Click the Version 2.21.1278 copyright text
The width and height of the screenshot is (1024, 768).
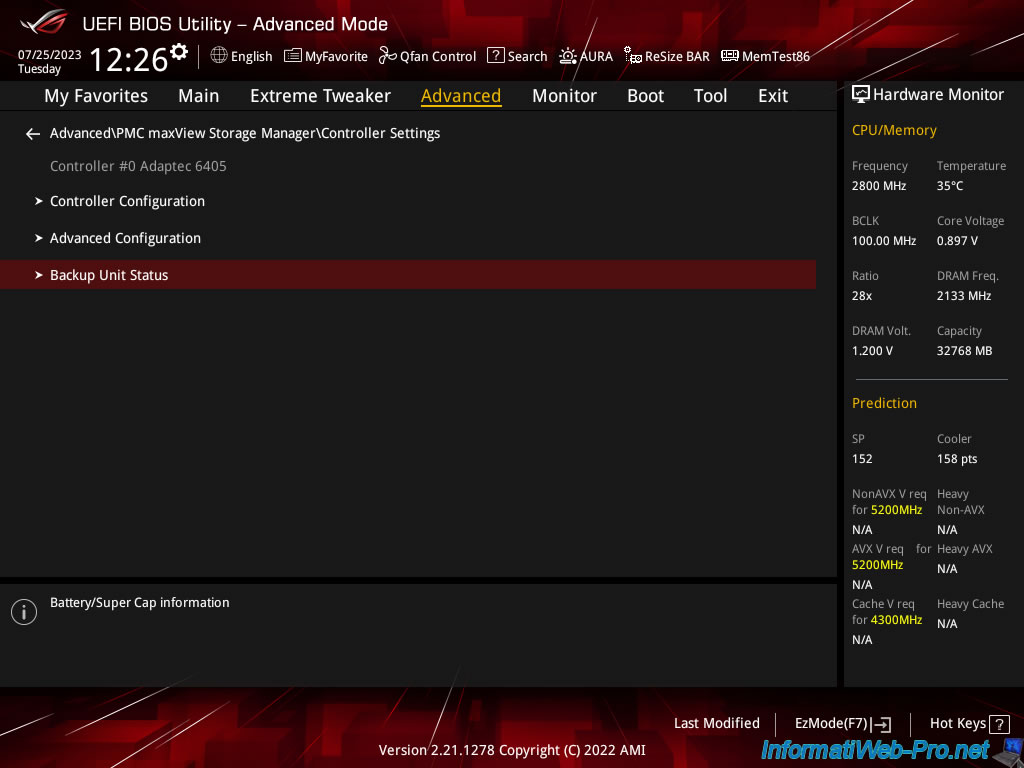512,750
